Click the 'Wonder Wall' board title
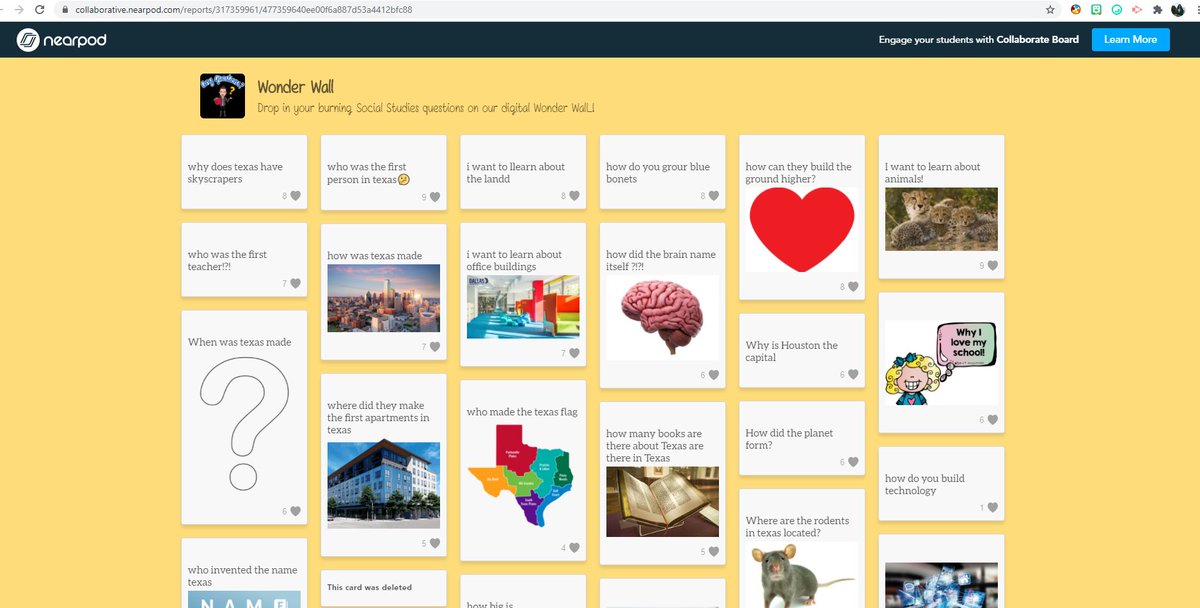Image resolution: width=1200 pixels, height=608 pixels. coord(295,87)
